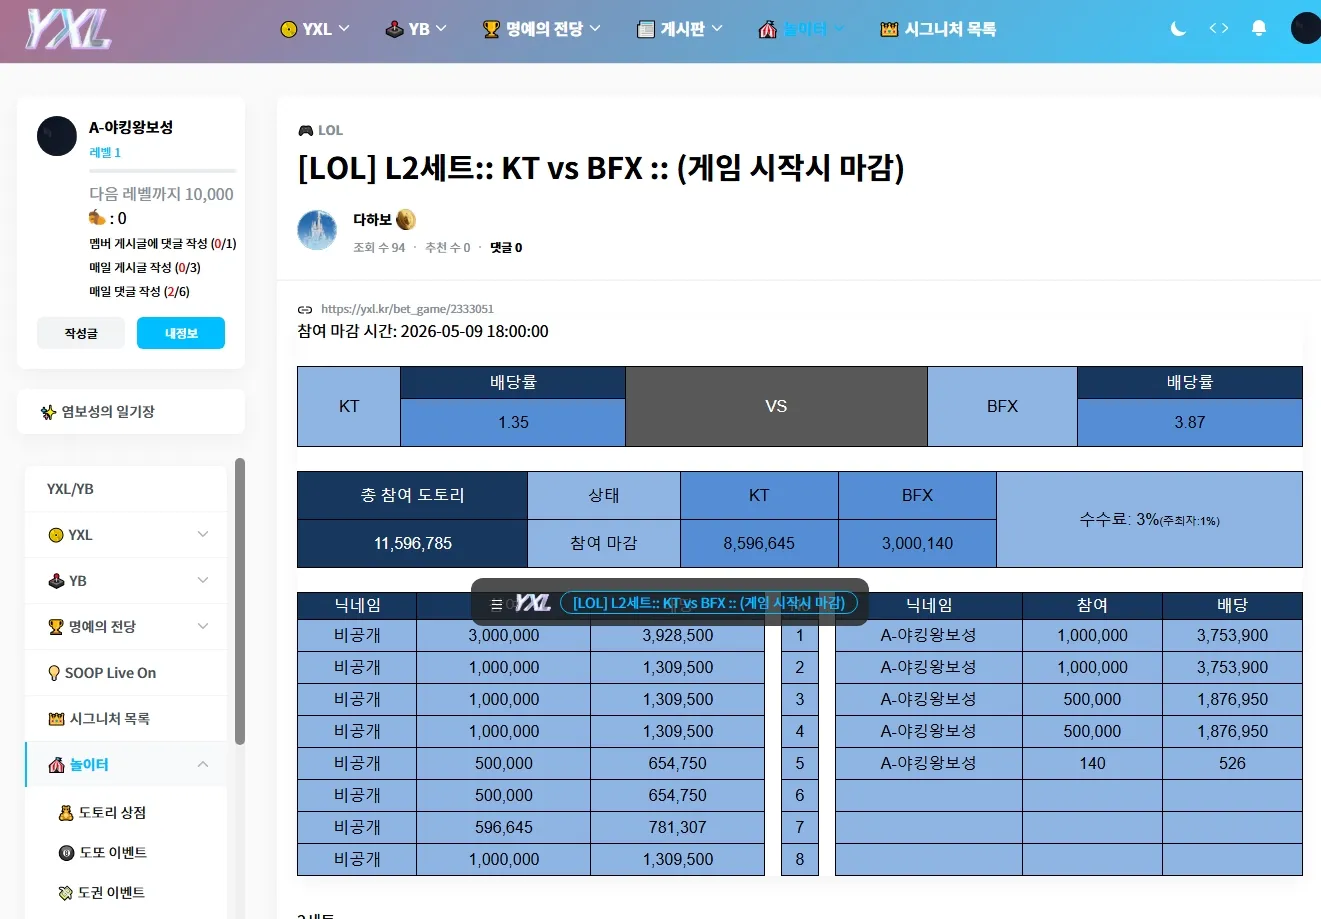
Task: Click author name 다하보
Action: pos(372,220)
